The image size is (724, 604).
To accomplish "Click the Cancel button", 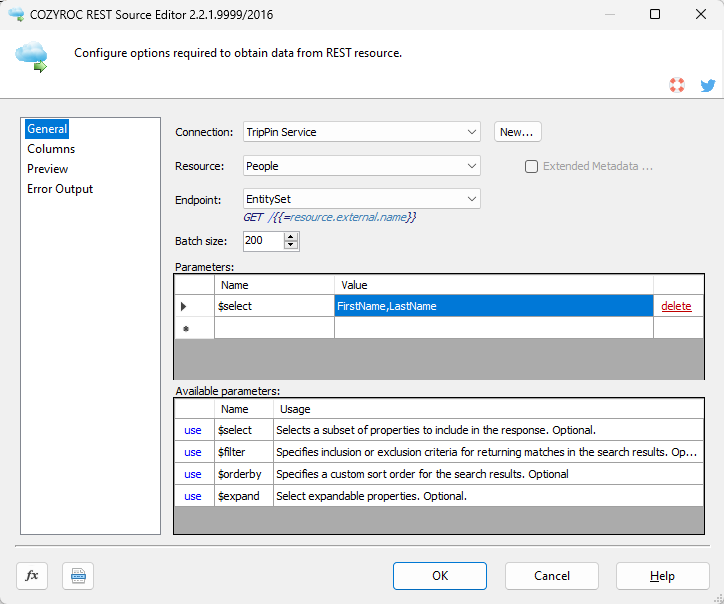I will (552, 576).
